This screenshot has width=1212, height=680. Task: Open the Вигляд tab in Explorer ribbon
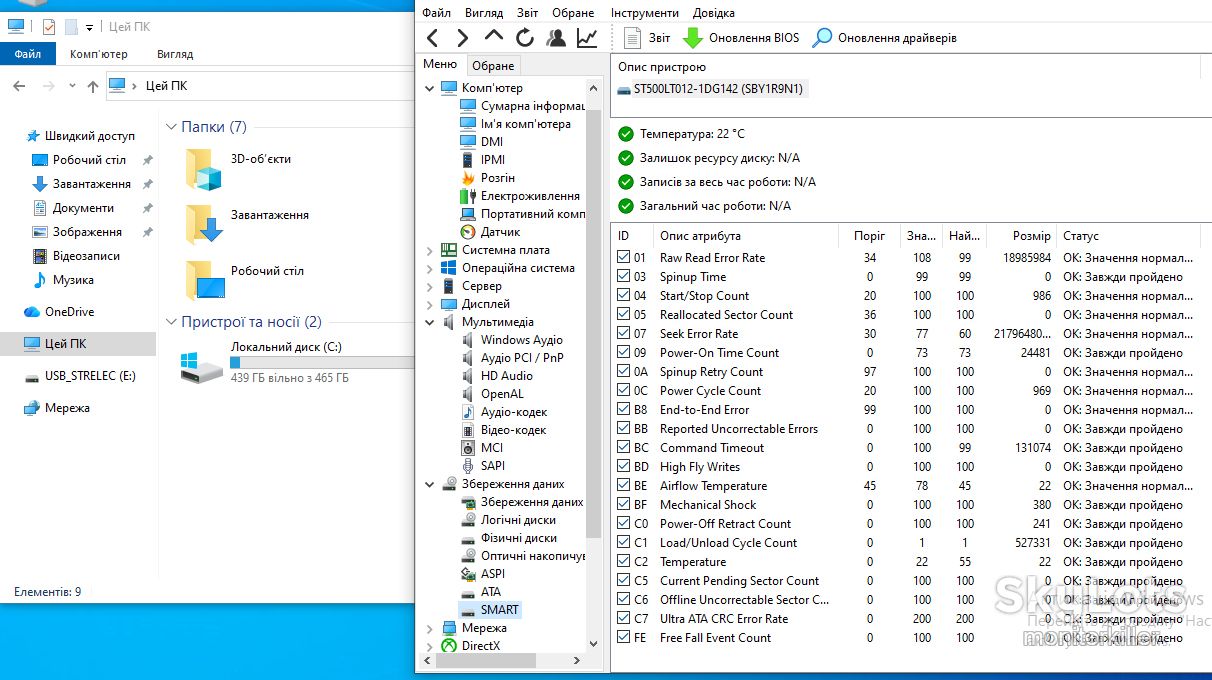click(x=175, y=54)
